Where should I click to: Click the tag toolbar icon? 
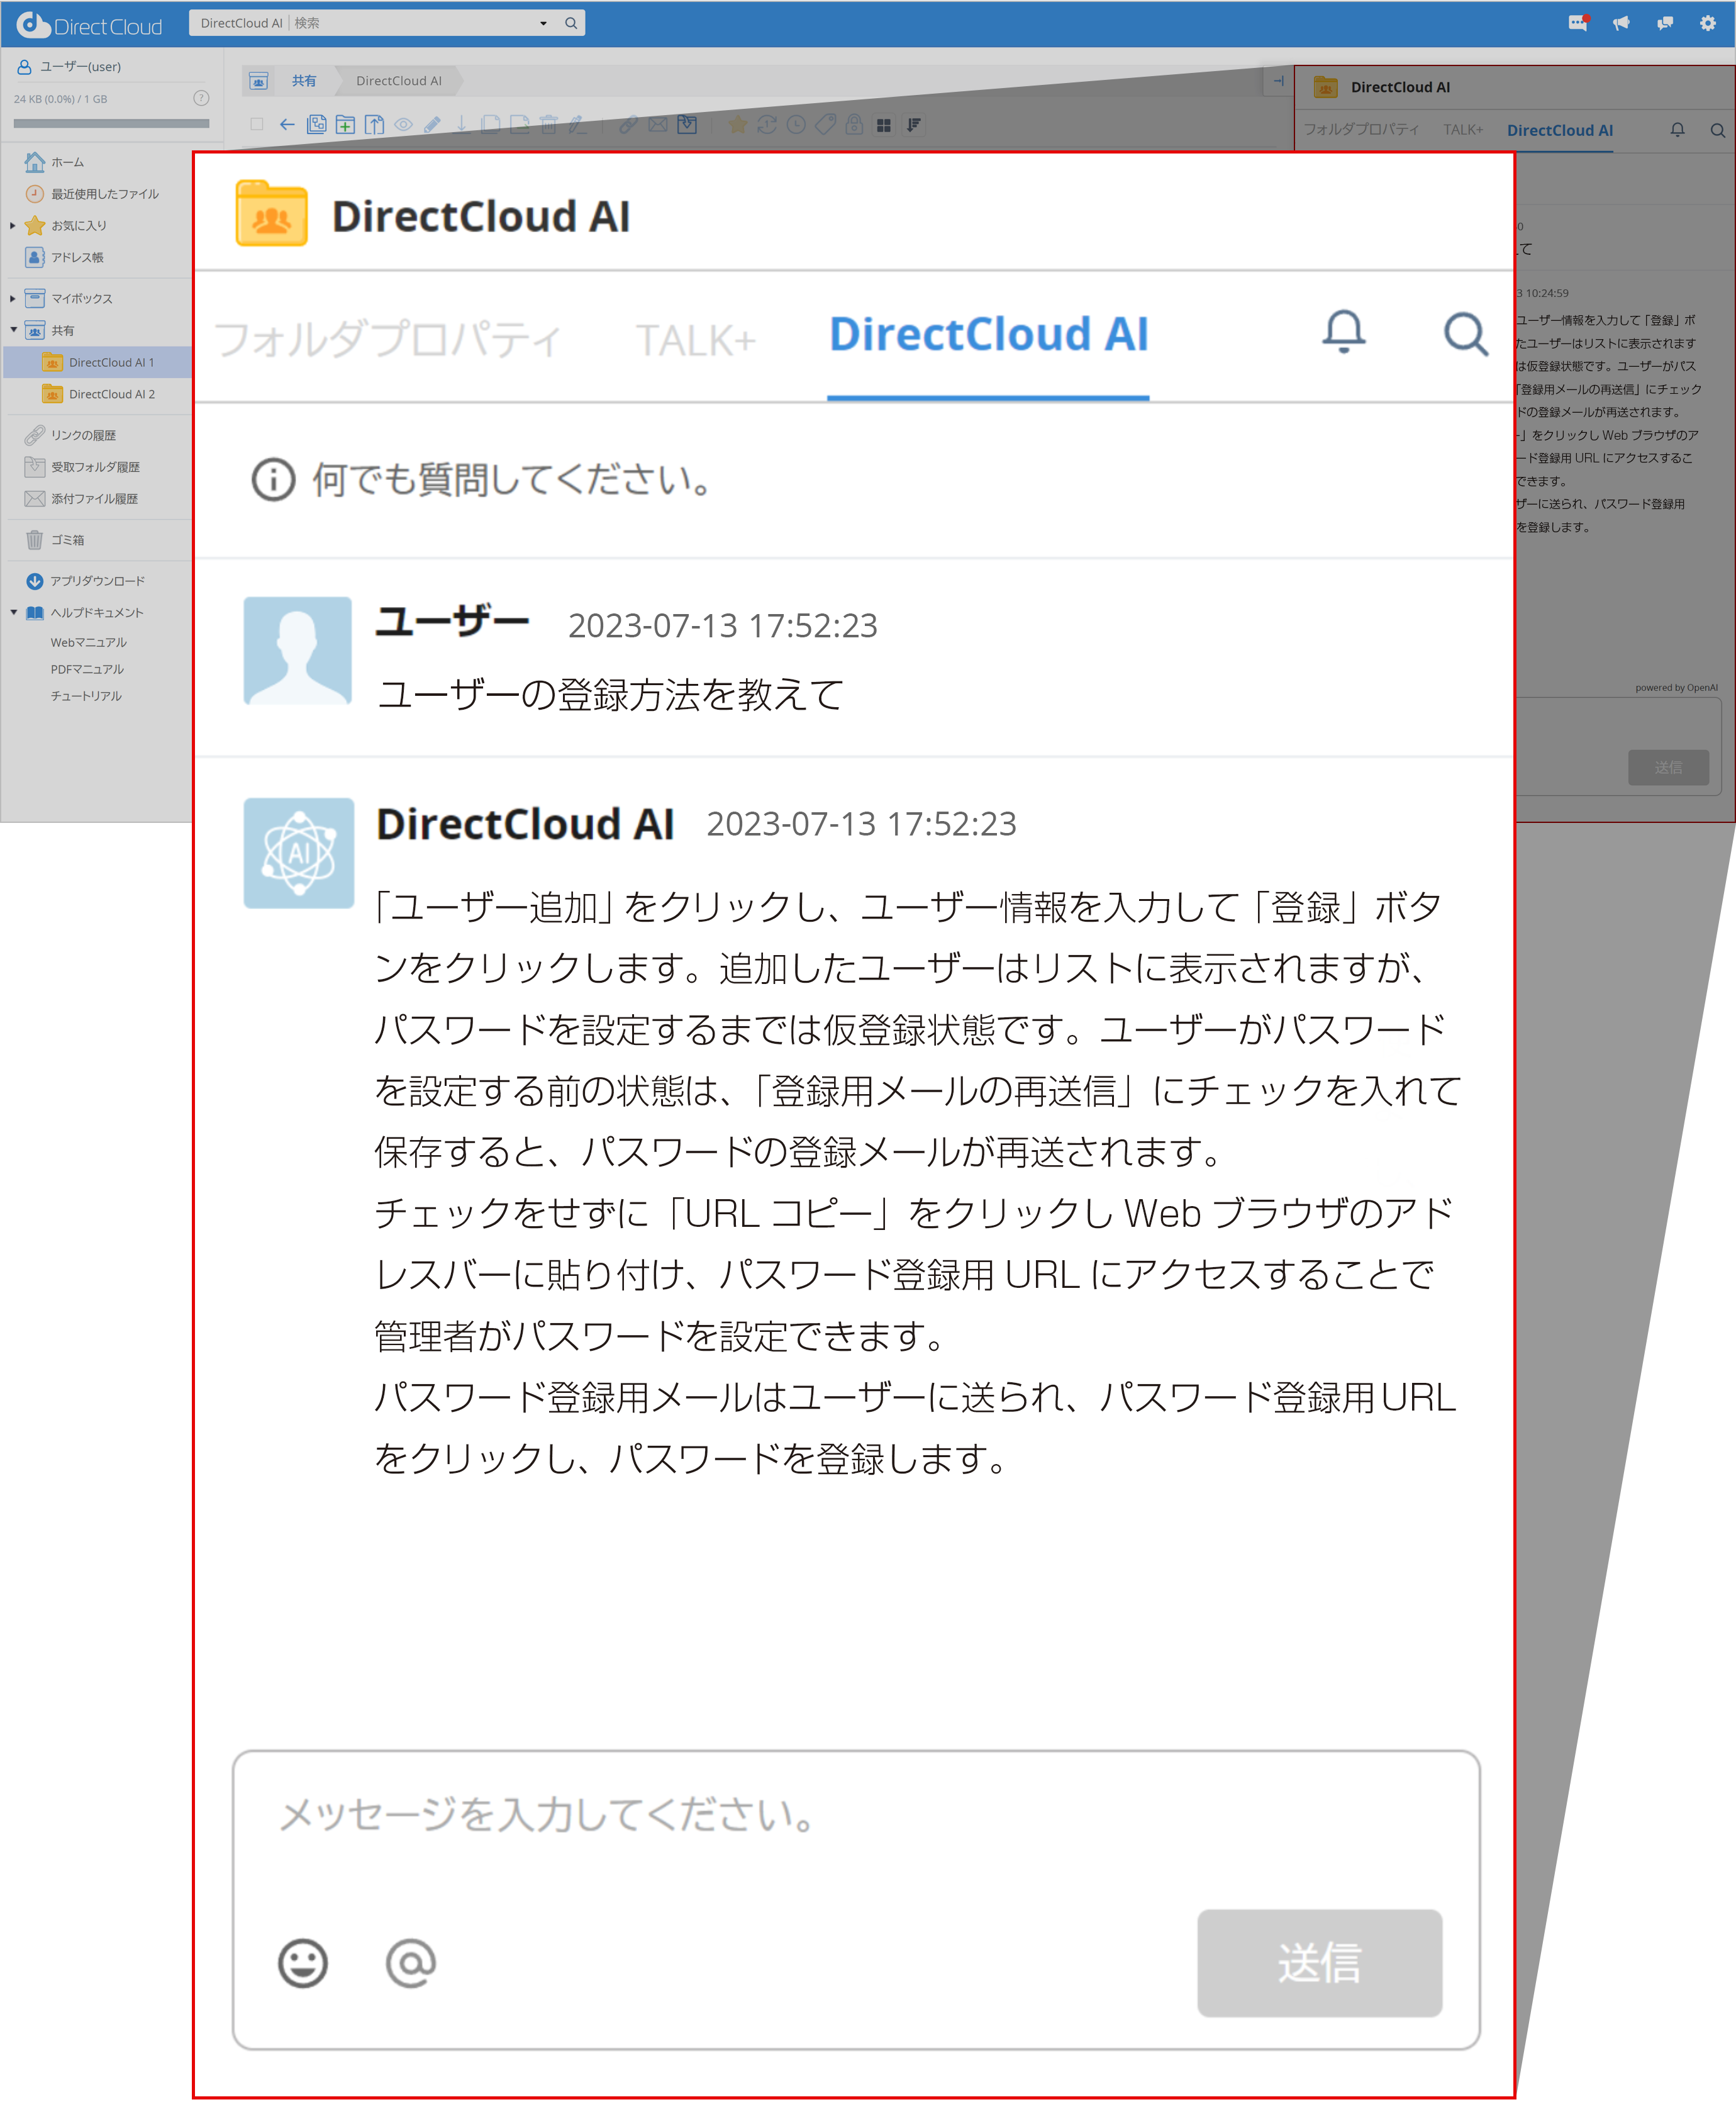(825, 125)
